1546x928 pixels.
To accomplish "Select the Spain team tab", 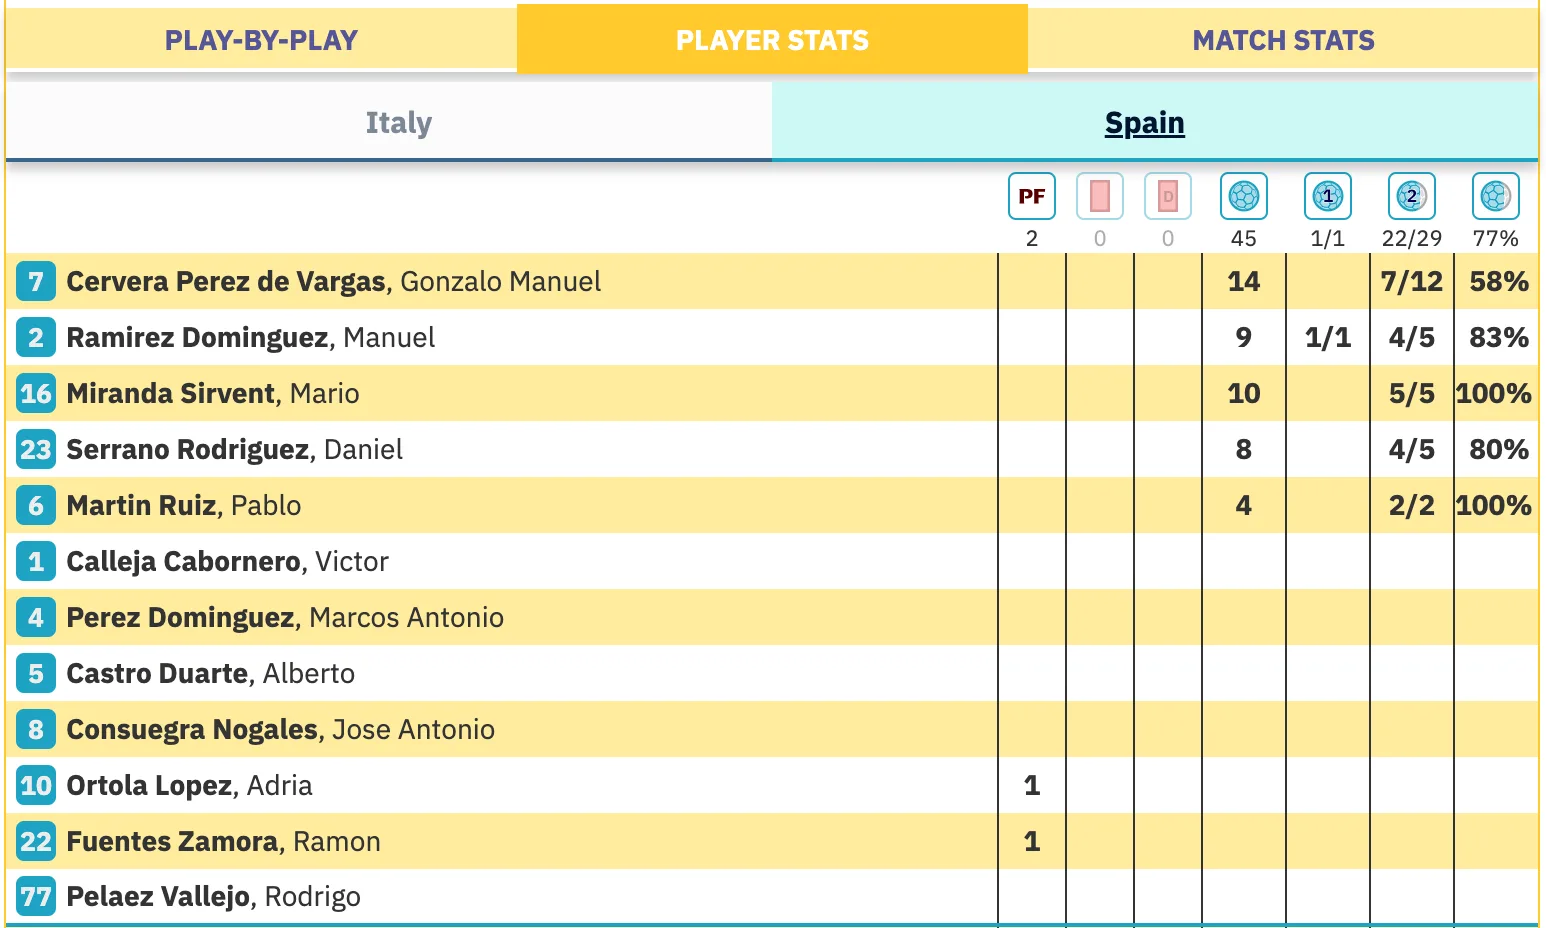I will pyautogui.click(x=1144, y=123).
